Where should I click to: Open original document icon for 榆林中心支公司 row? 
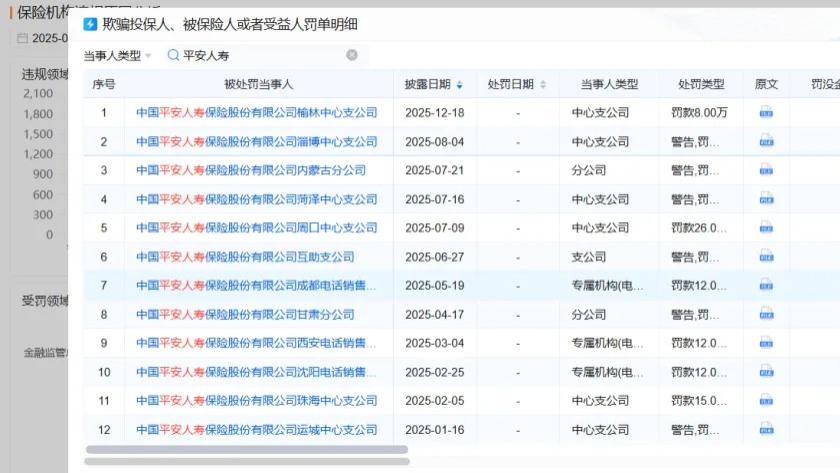[766, 112]
